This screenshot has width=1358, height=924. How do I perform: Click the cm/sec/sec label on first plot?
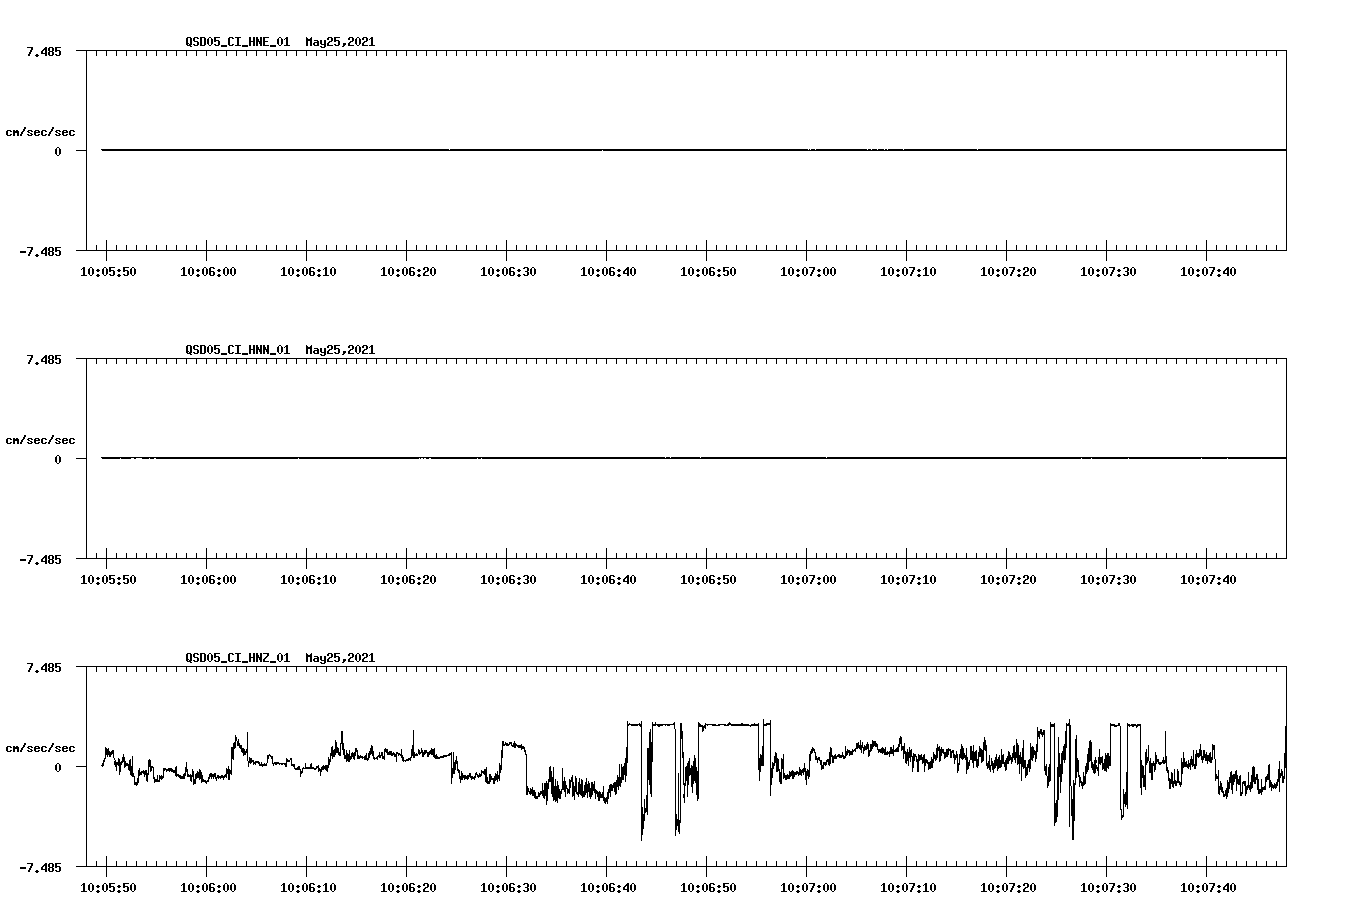[x=41, y=131]
